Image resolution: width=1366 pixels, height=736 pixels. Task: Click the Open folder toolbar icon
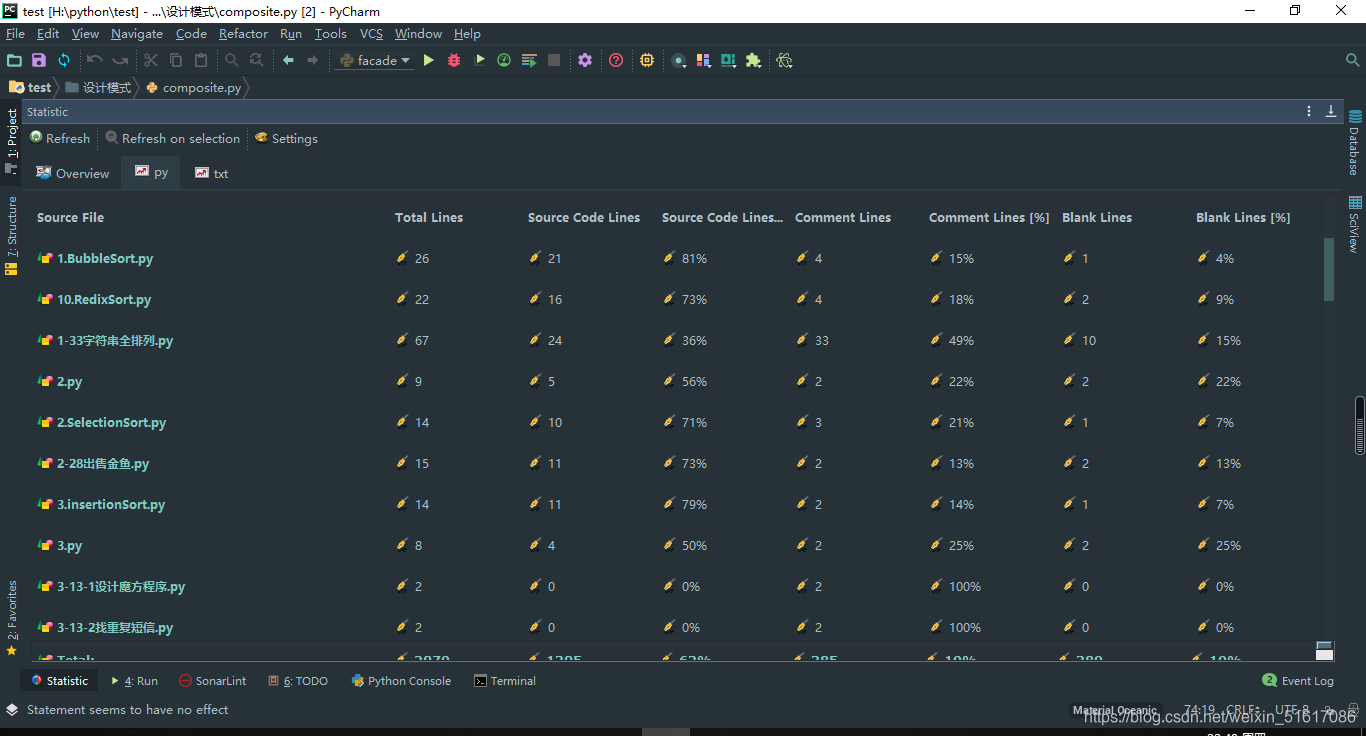[14, 61]
